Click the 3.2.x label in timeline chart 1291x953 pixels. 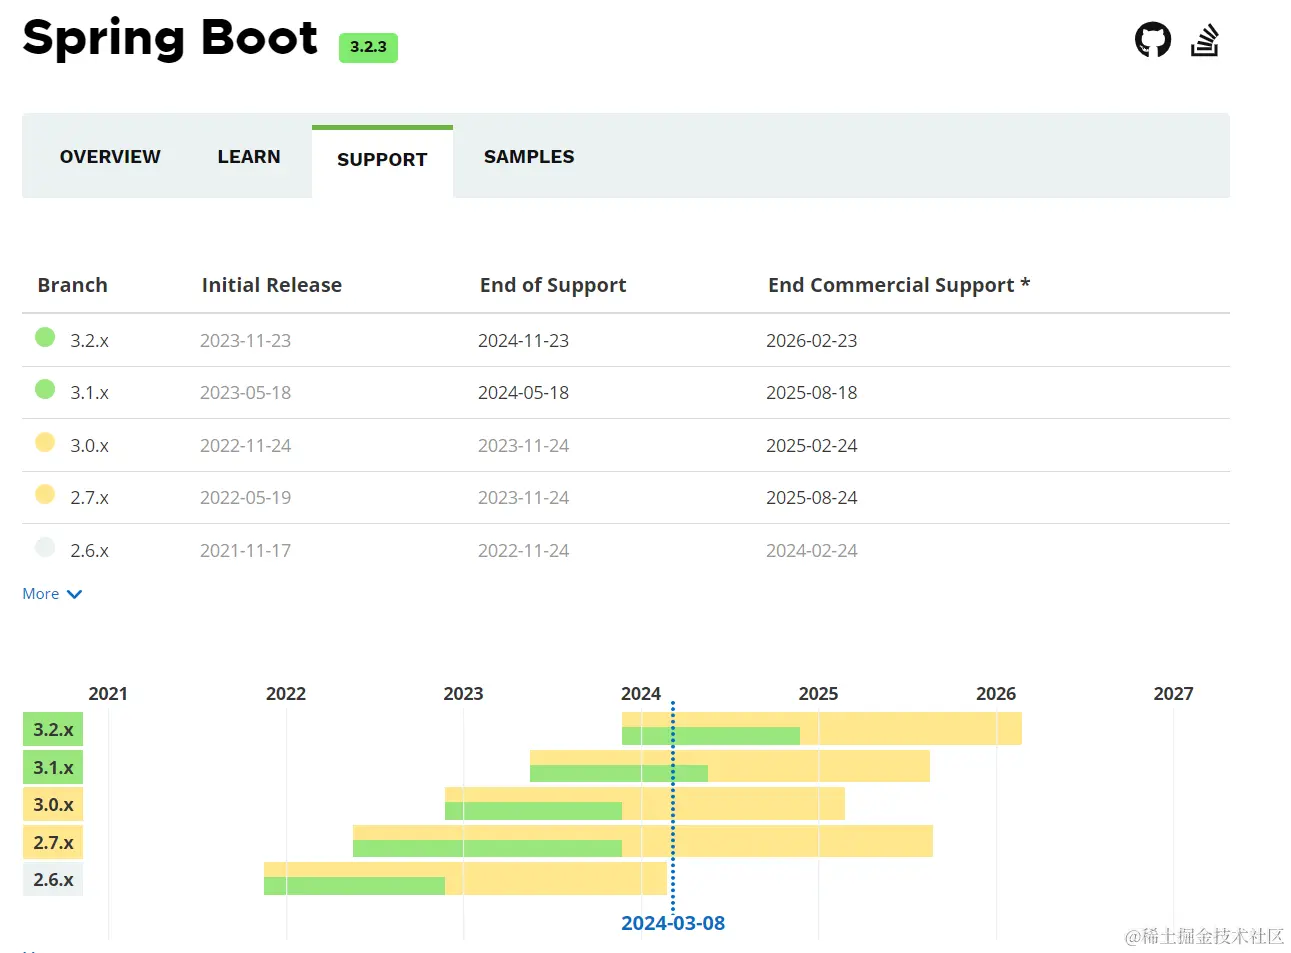(53, 730)
